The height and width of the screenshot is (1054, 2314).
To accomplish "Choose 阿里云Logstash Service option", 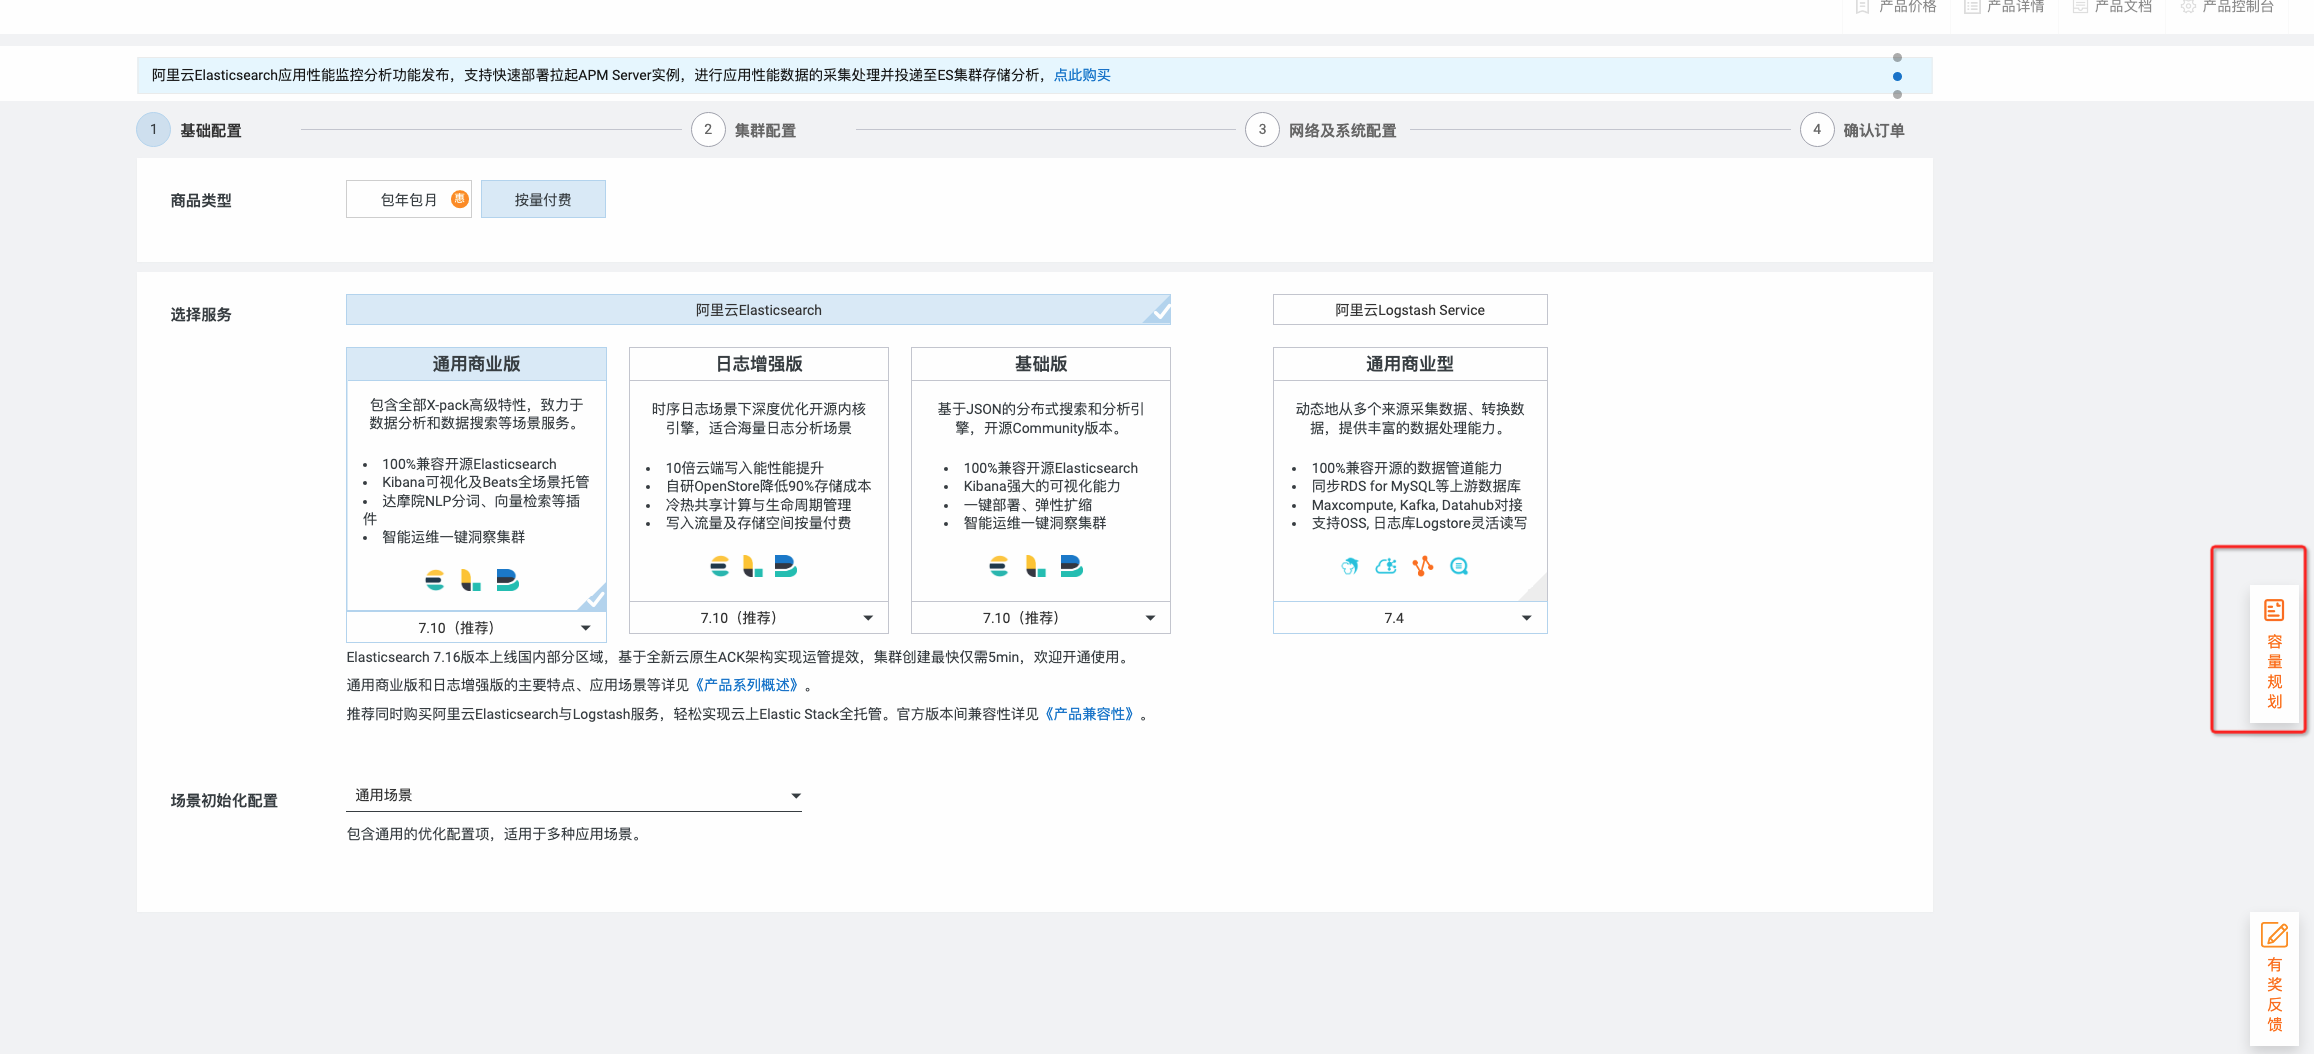I will 1410,310.
